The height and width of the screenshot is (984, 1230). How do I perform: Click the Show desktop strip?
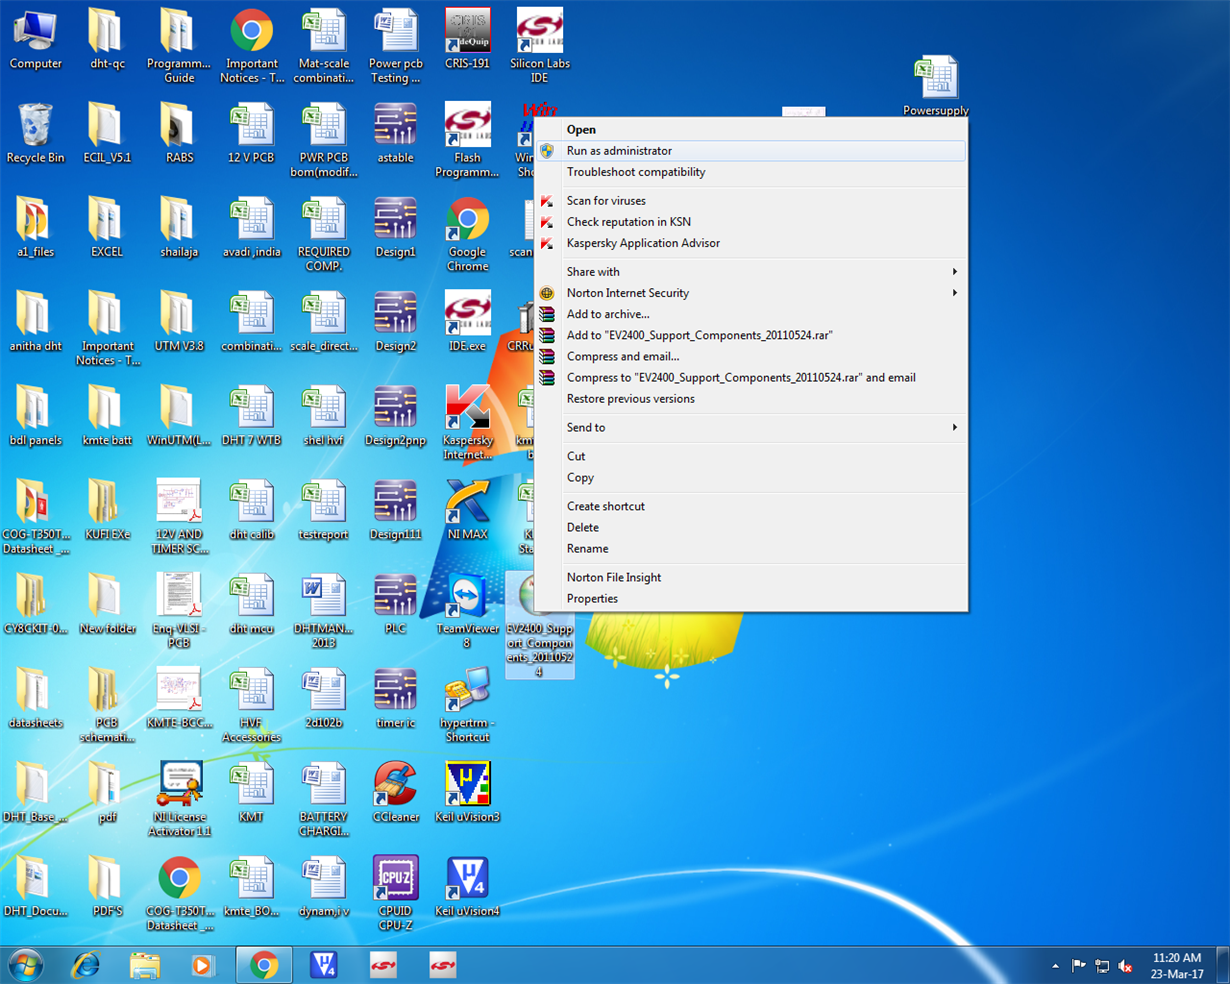1222,965
